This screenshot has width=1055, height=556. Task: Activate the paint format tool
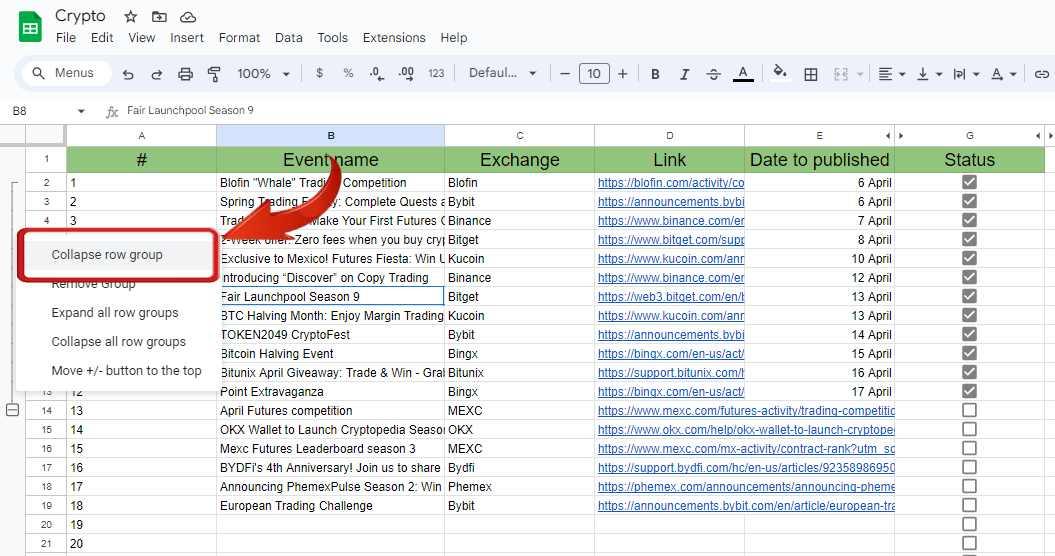pyautogui.click(x=214, y=74)
